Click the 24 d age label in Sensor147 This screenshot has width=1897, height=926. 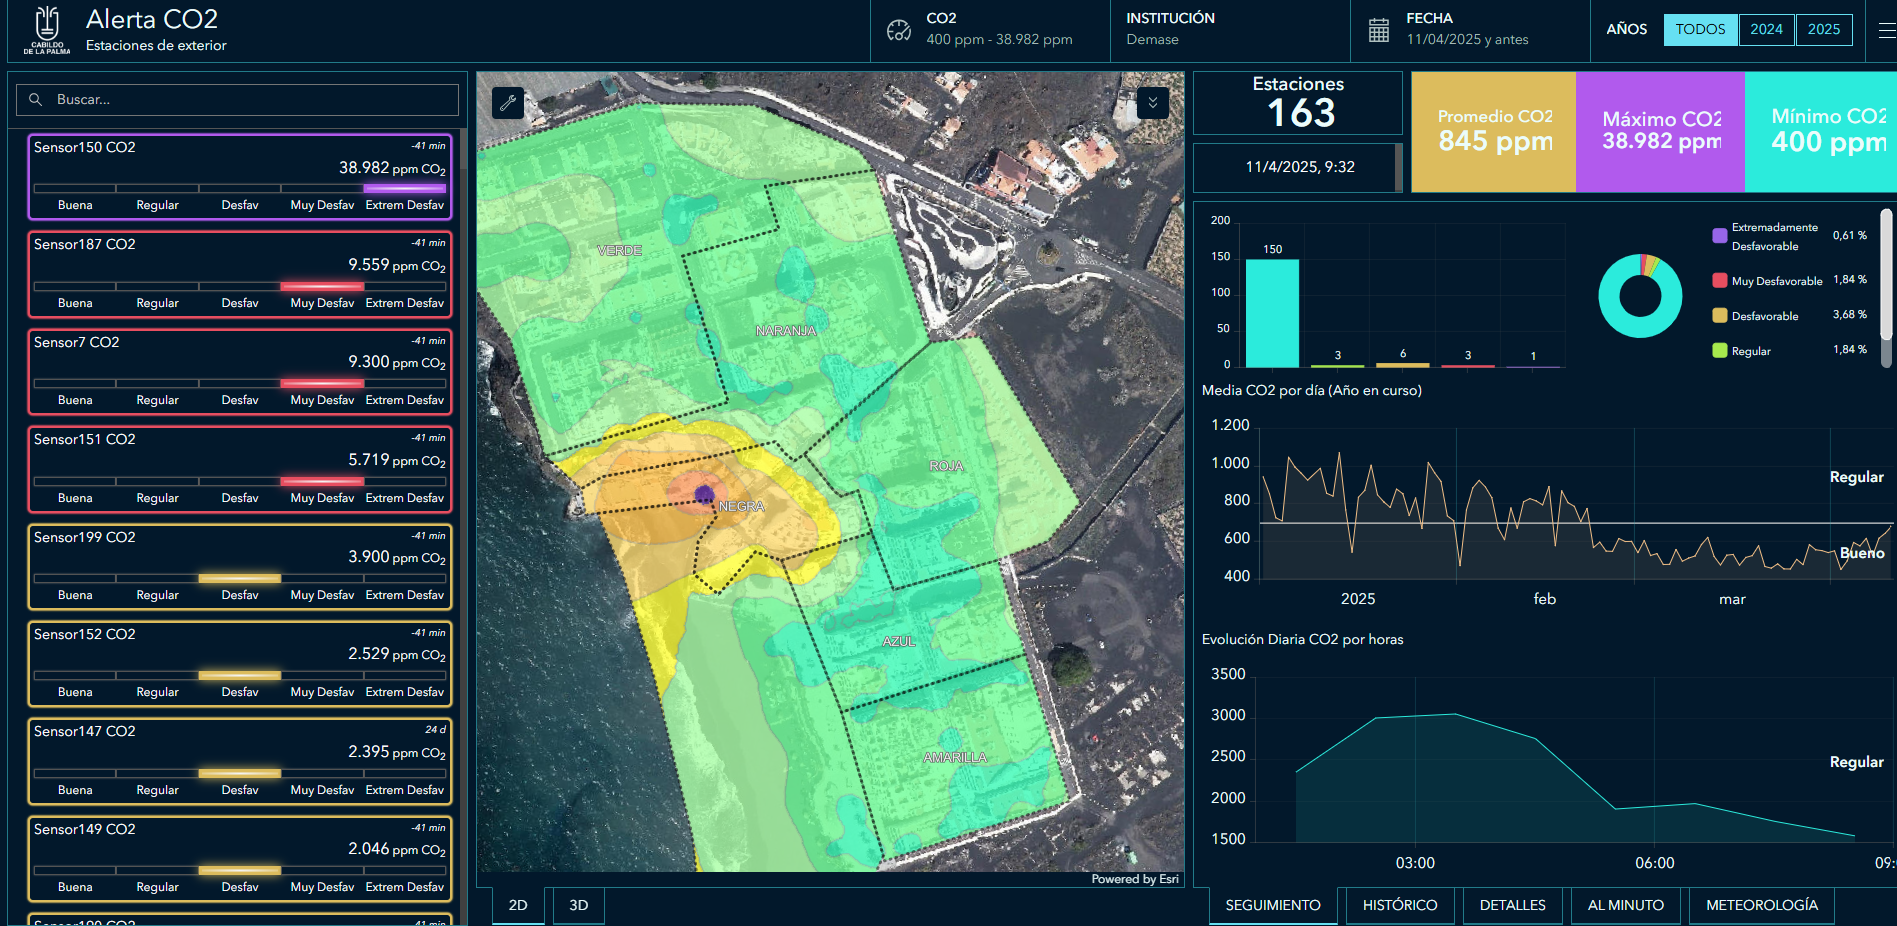pyautogui.click(x=435, y=730)
